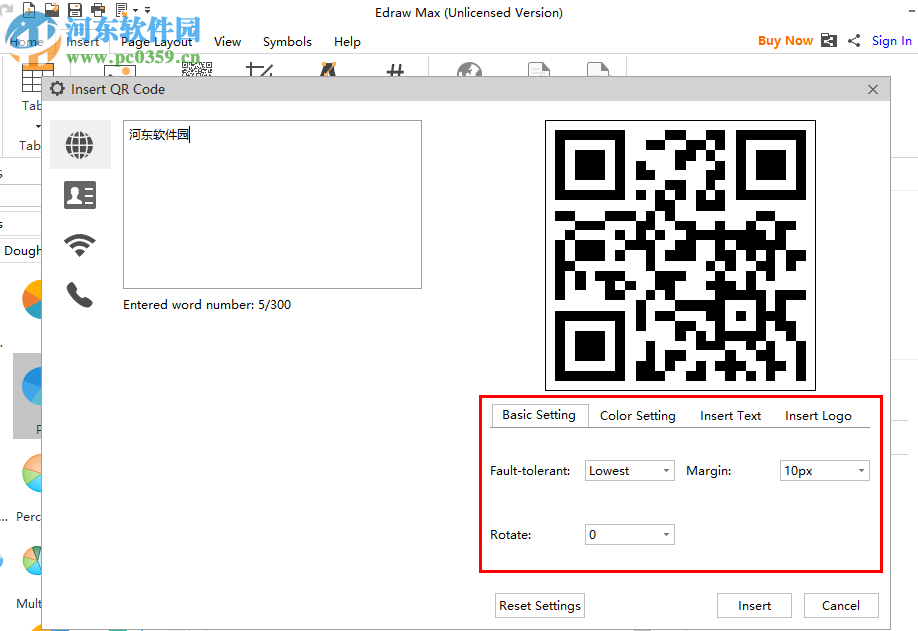
Task: Click the share icon near Sign In
Action: click(853, 40)
